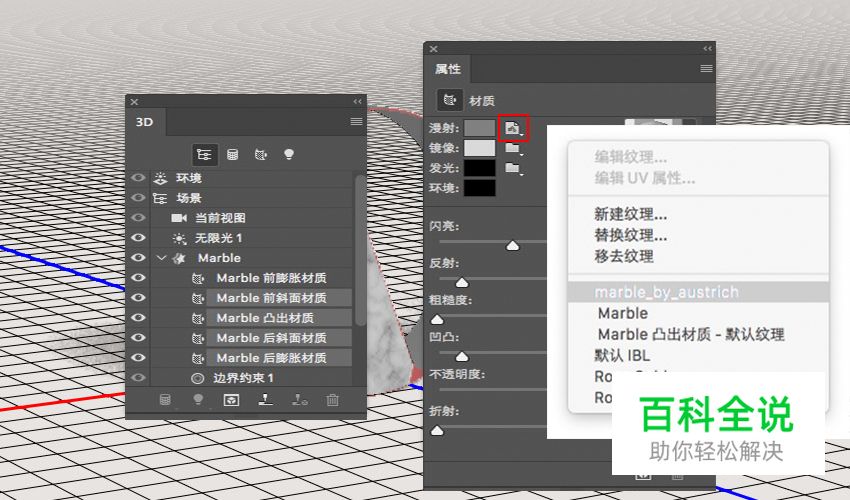
Task: Click the 材质 material icon in Properties panel
Action: pos(450,100)
